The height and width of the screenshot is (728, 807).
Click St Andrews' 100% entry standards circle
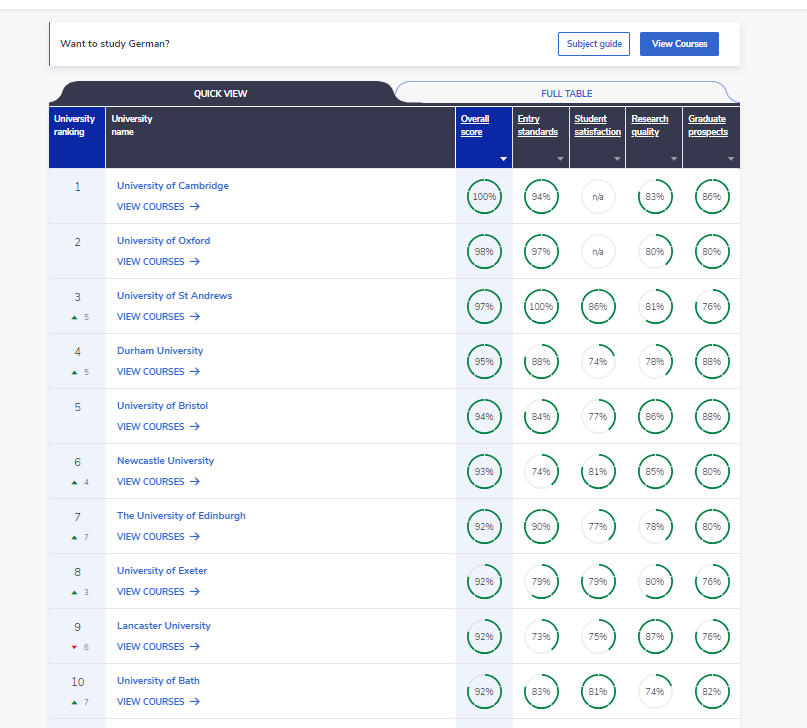click(x=541, y=307)
